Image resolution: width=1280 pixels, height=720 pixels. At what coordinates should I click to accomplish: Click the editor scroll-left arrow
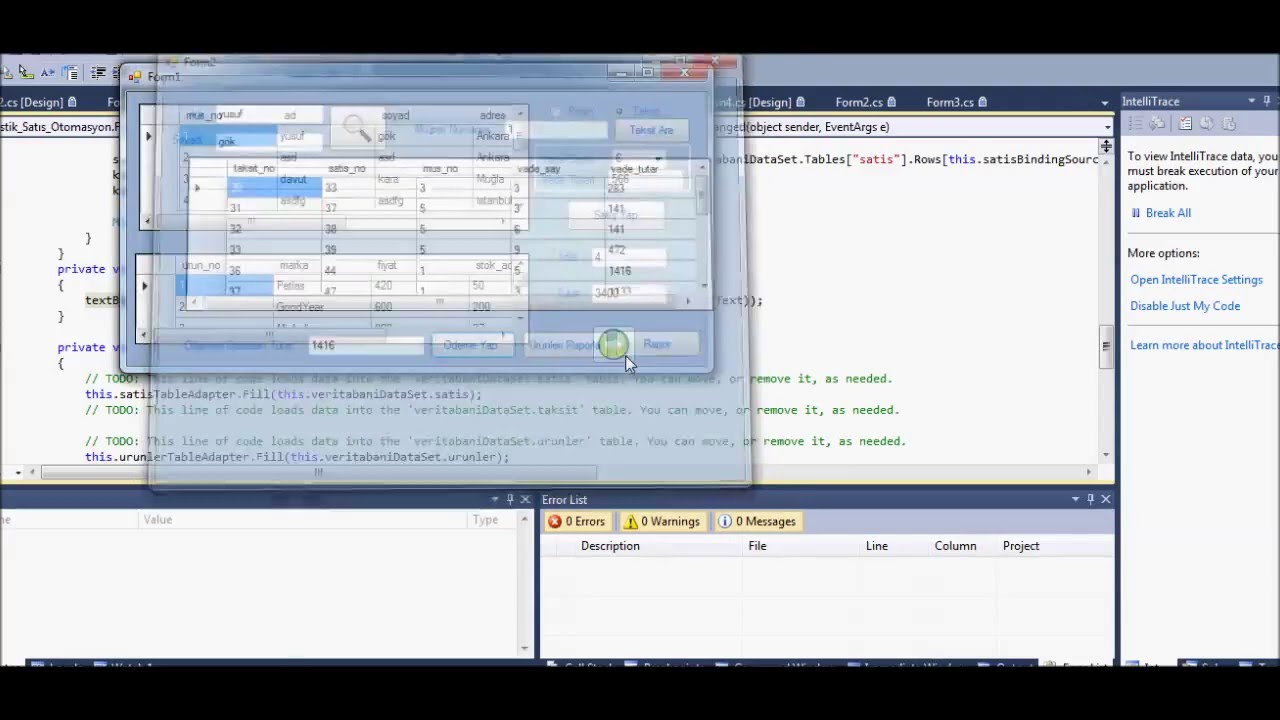tap(32, 472)
